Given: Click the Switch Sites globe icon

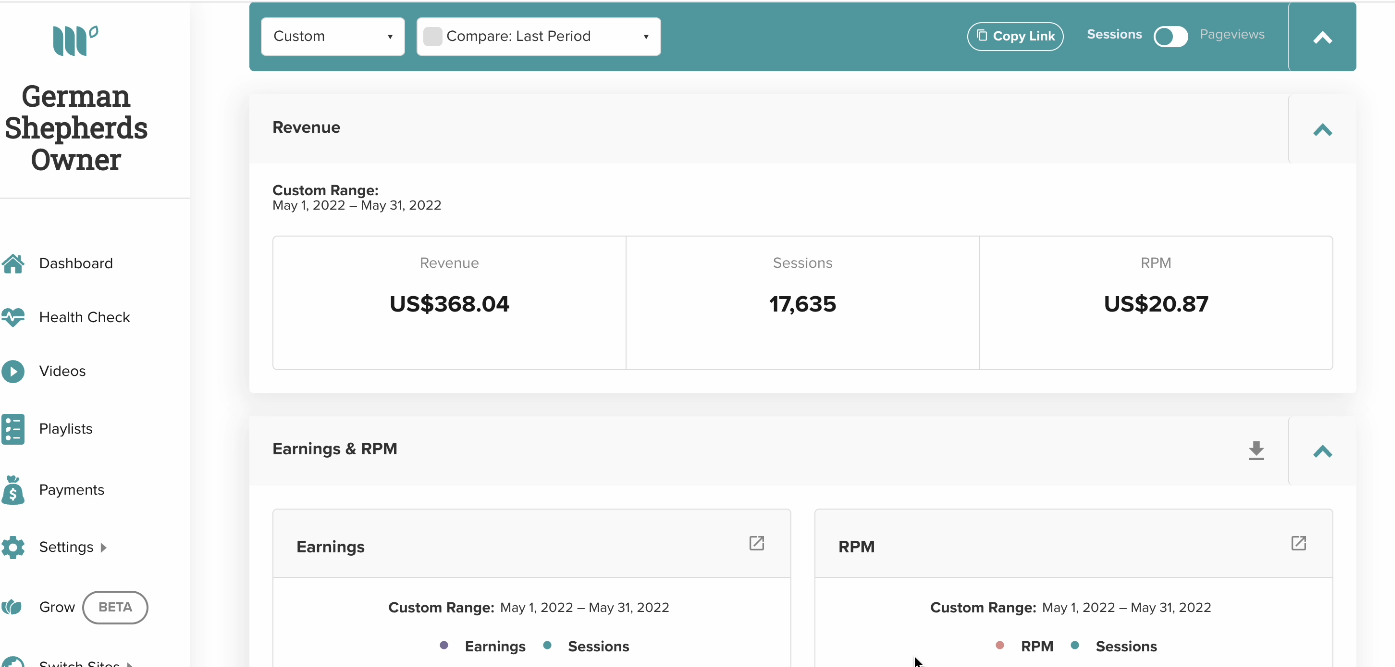Looking at the screenshot, I should (x=13, y=662).
